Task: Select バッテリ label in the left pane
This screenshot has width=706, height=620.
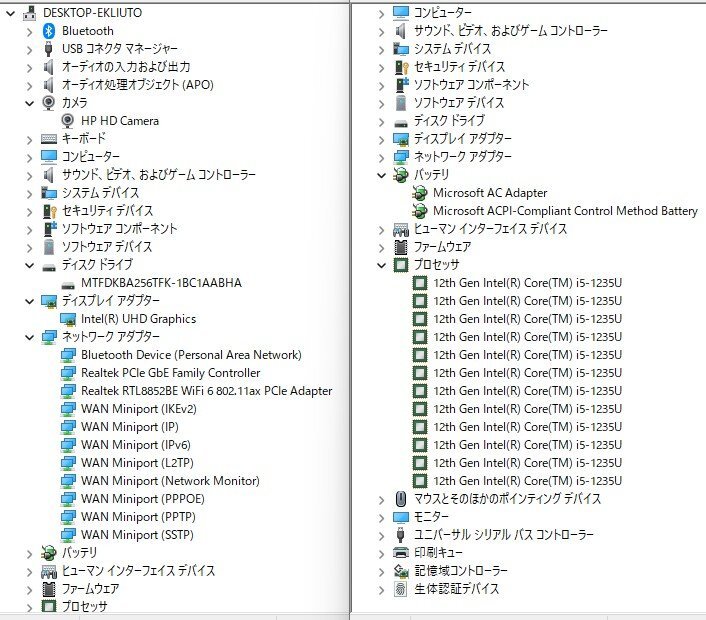Action: tap(79, 552)
